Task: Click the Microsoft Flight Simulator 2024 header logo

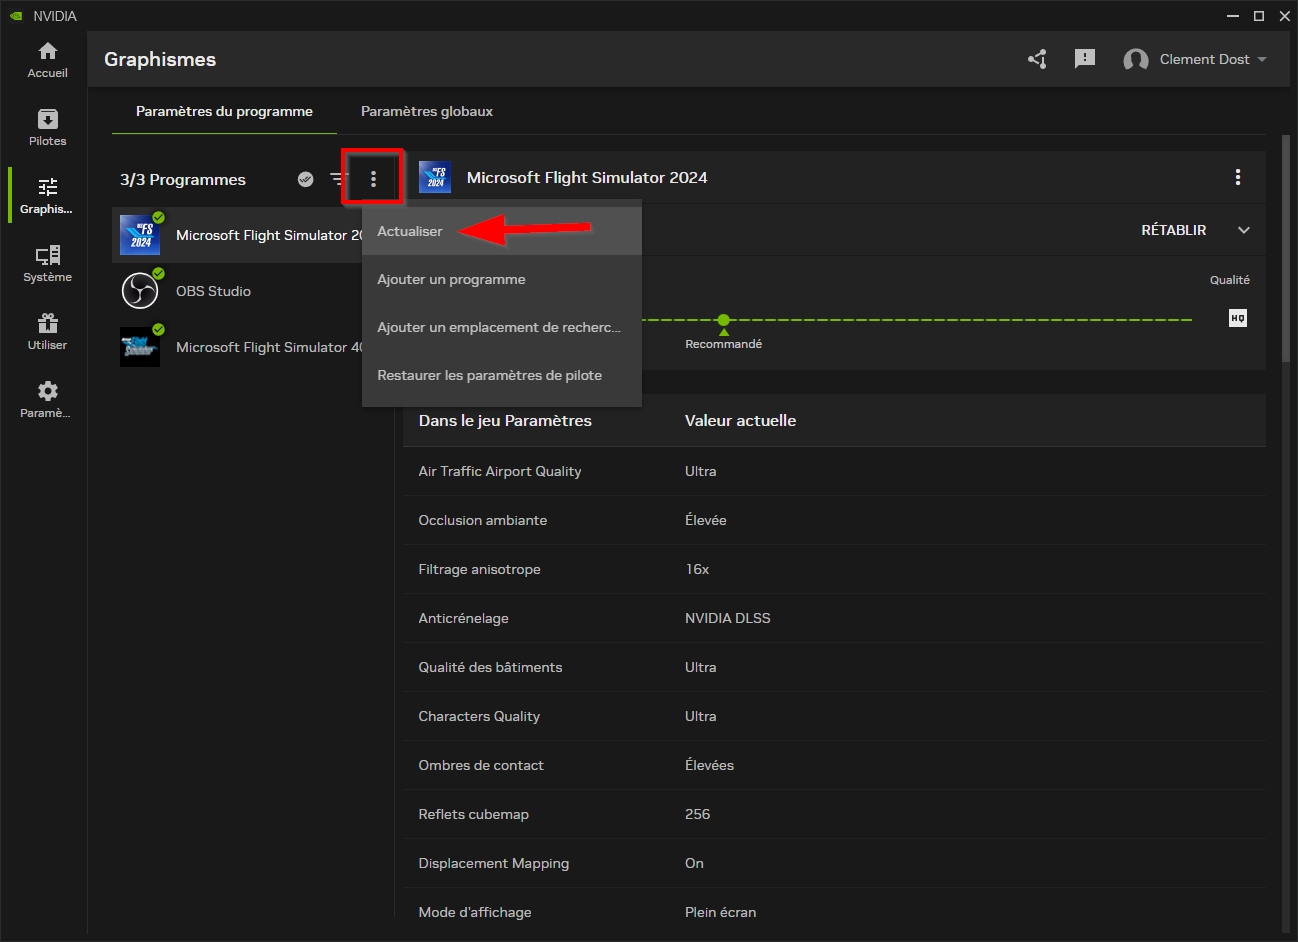Action: coord(435,178)
